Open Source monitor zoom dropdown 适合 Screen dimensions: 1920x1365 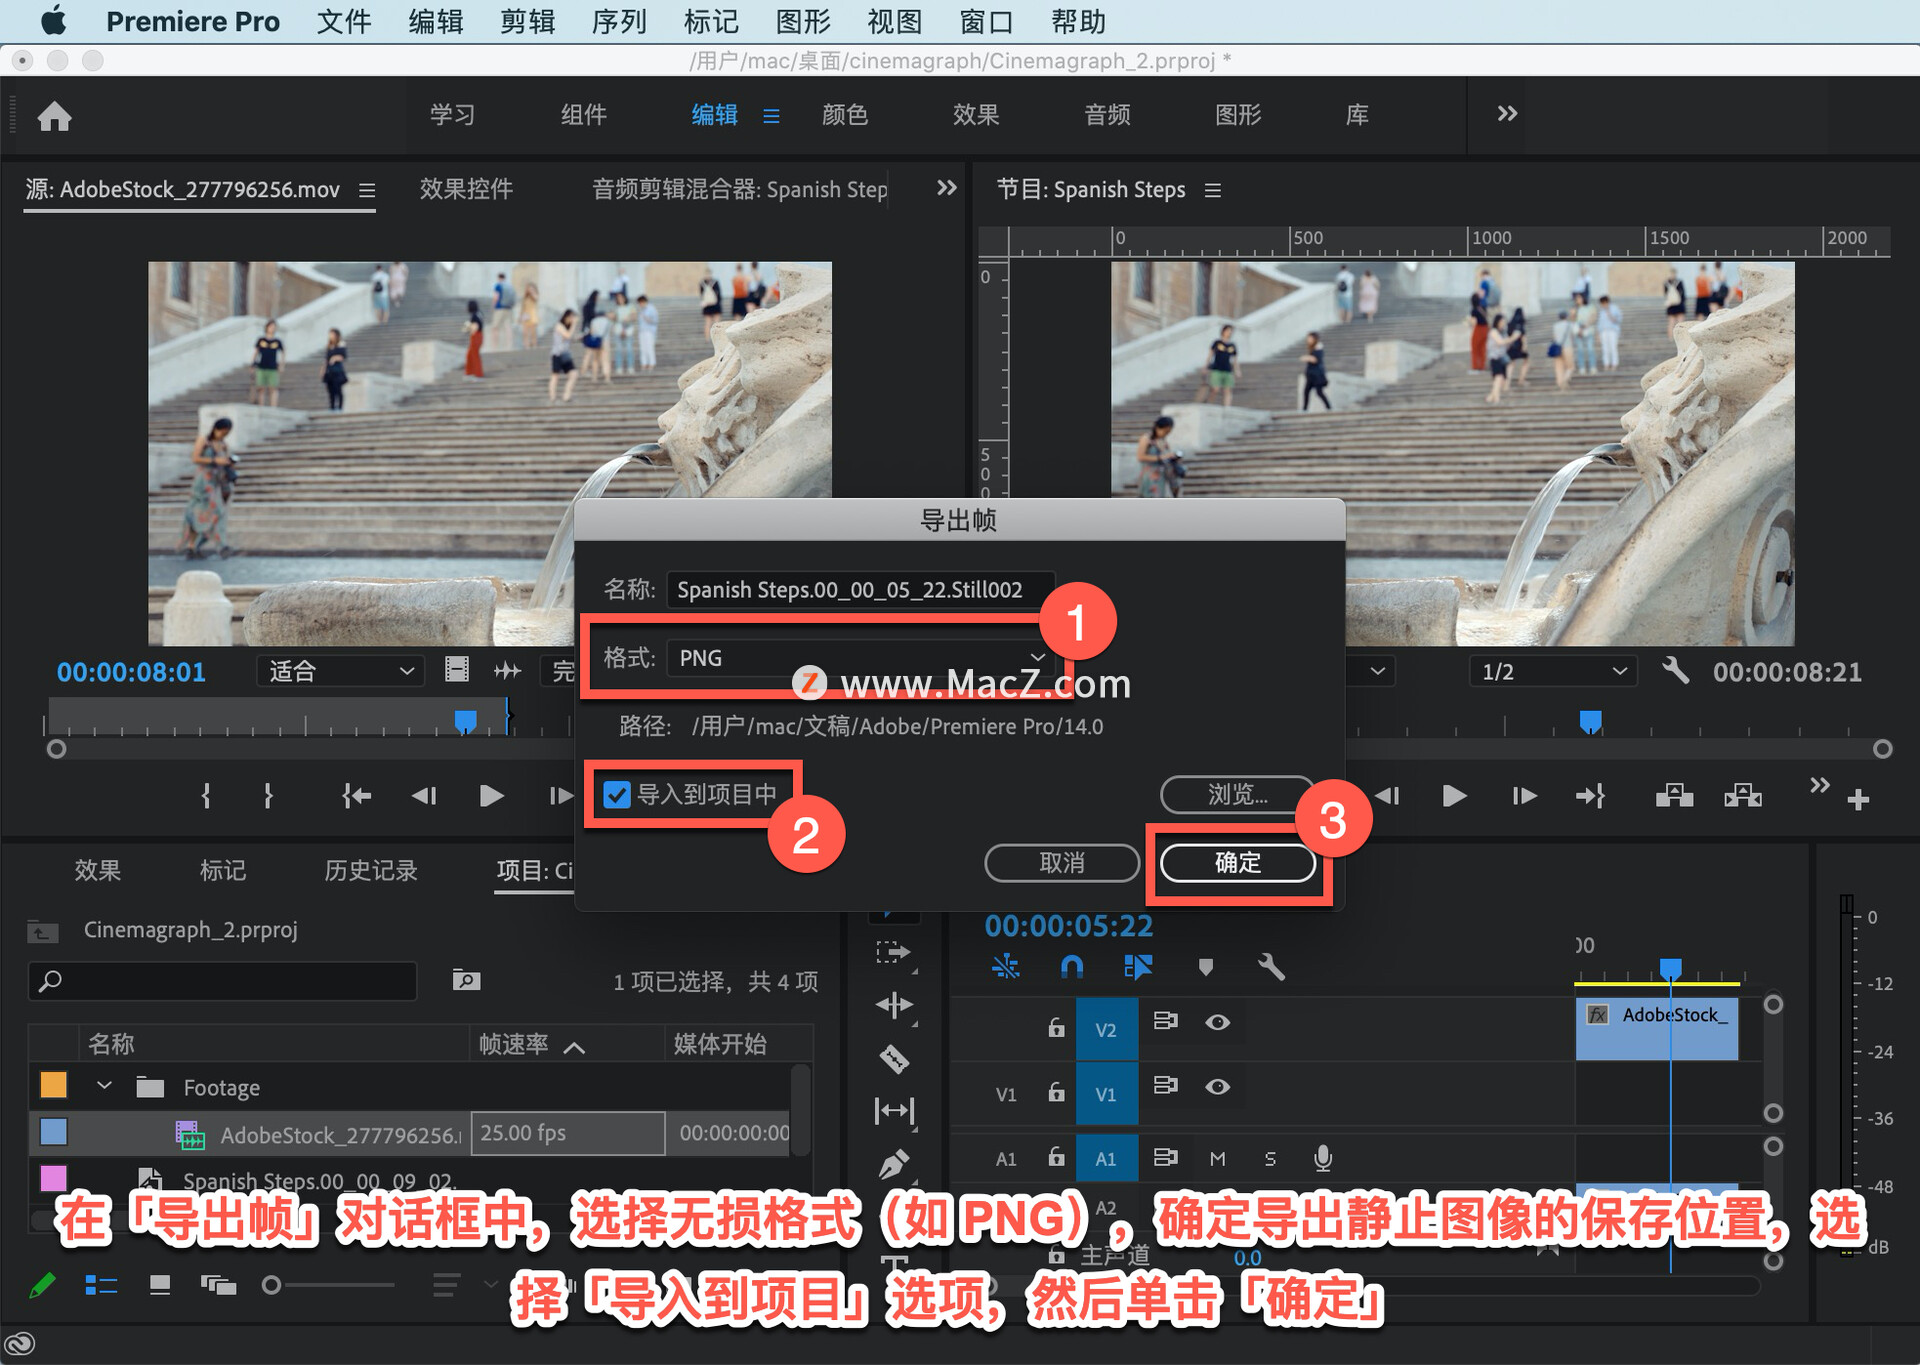(340, 671)
